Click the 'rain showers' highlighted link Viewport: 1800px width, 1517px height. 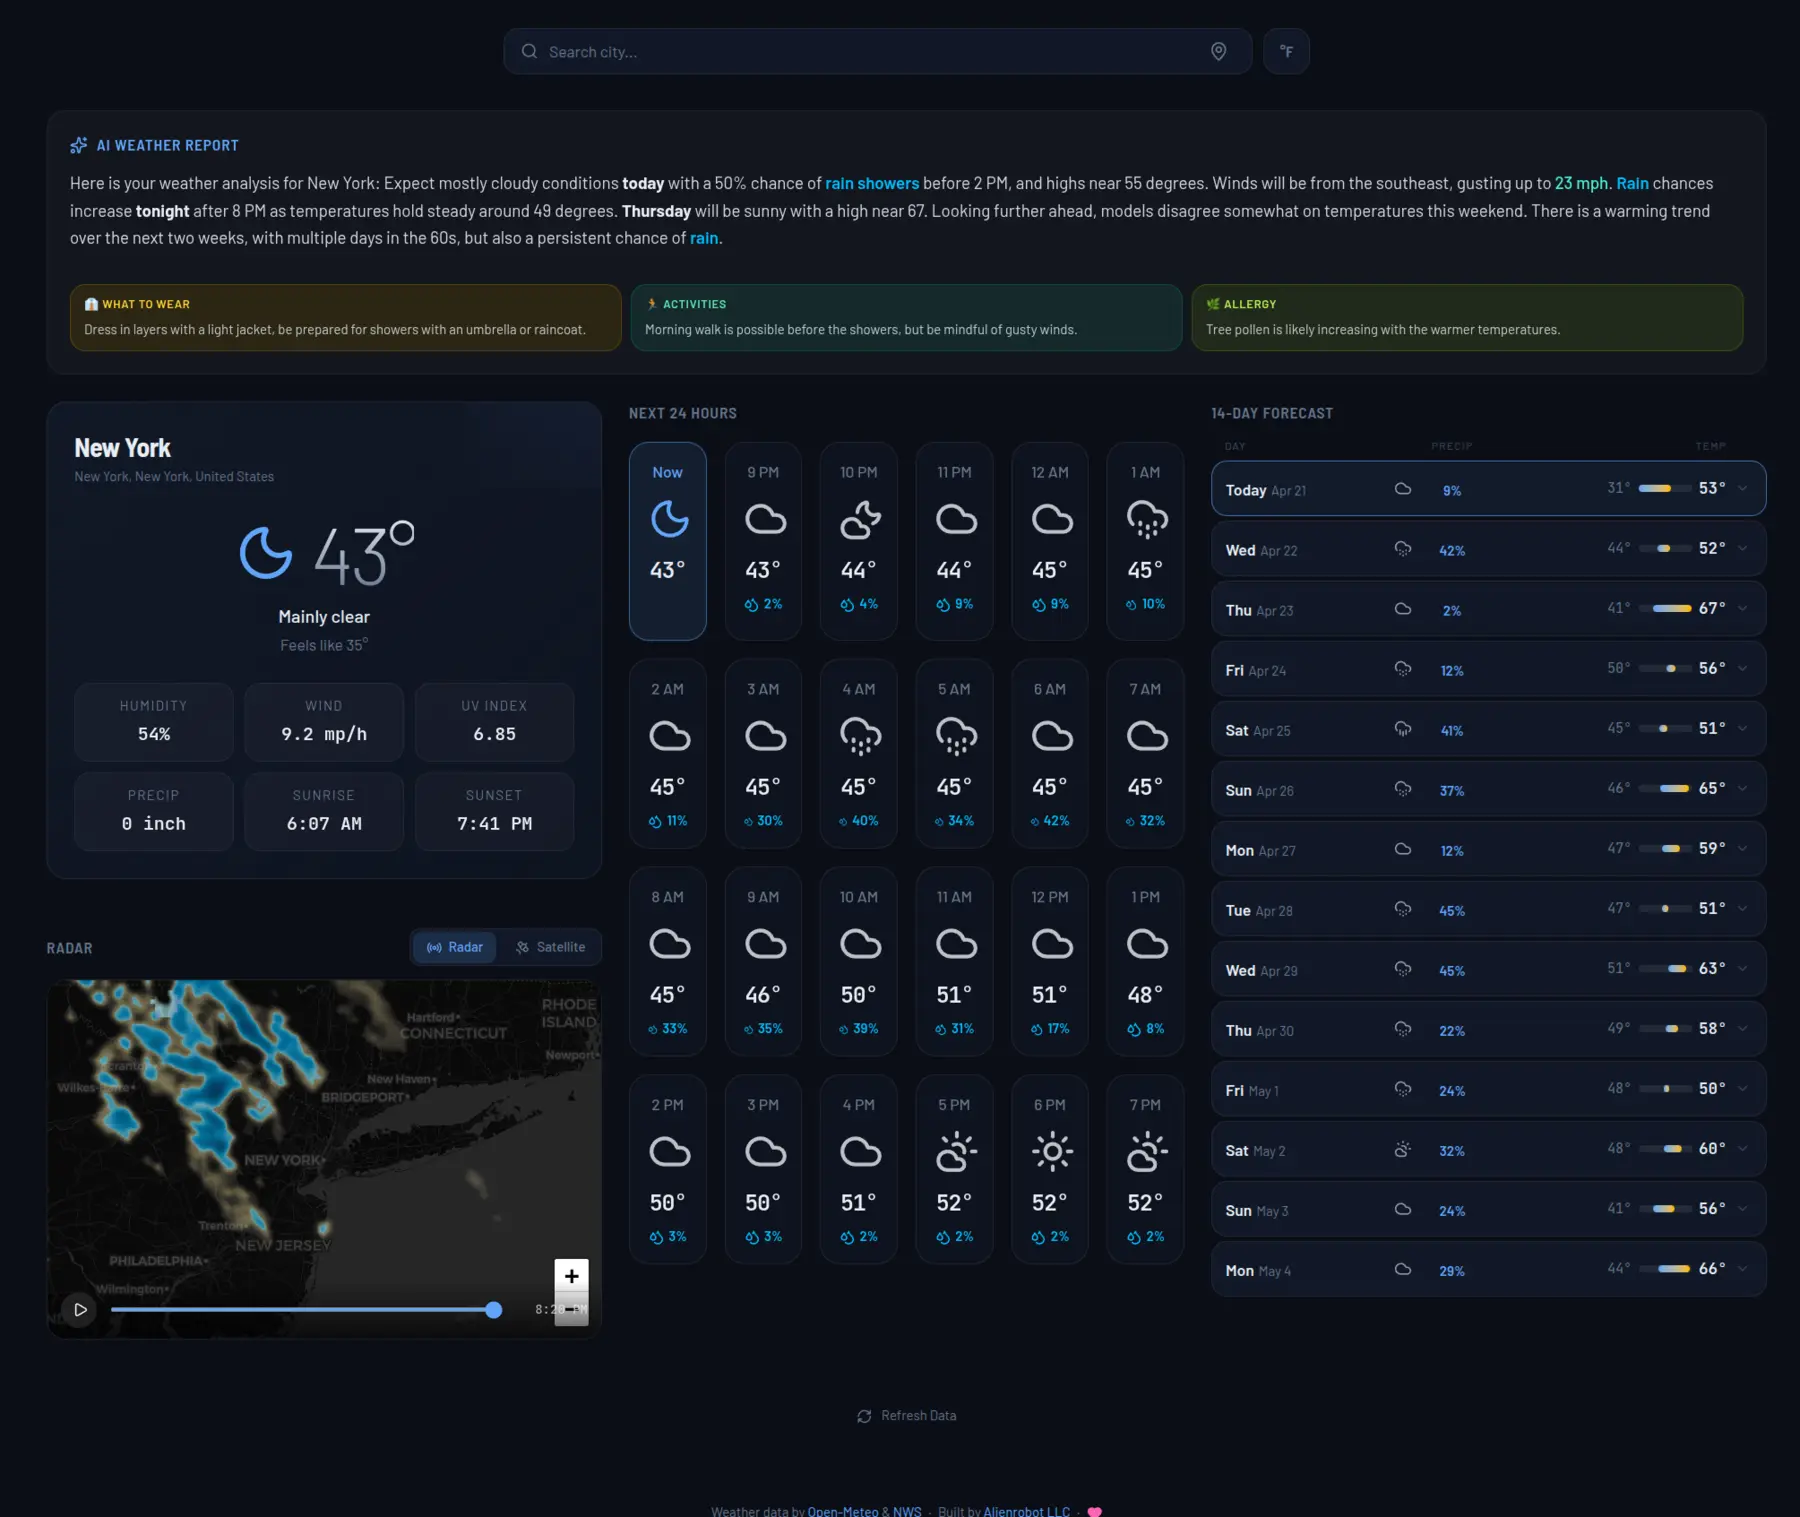pyautogui.click(x=872, y=183)
